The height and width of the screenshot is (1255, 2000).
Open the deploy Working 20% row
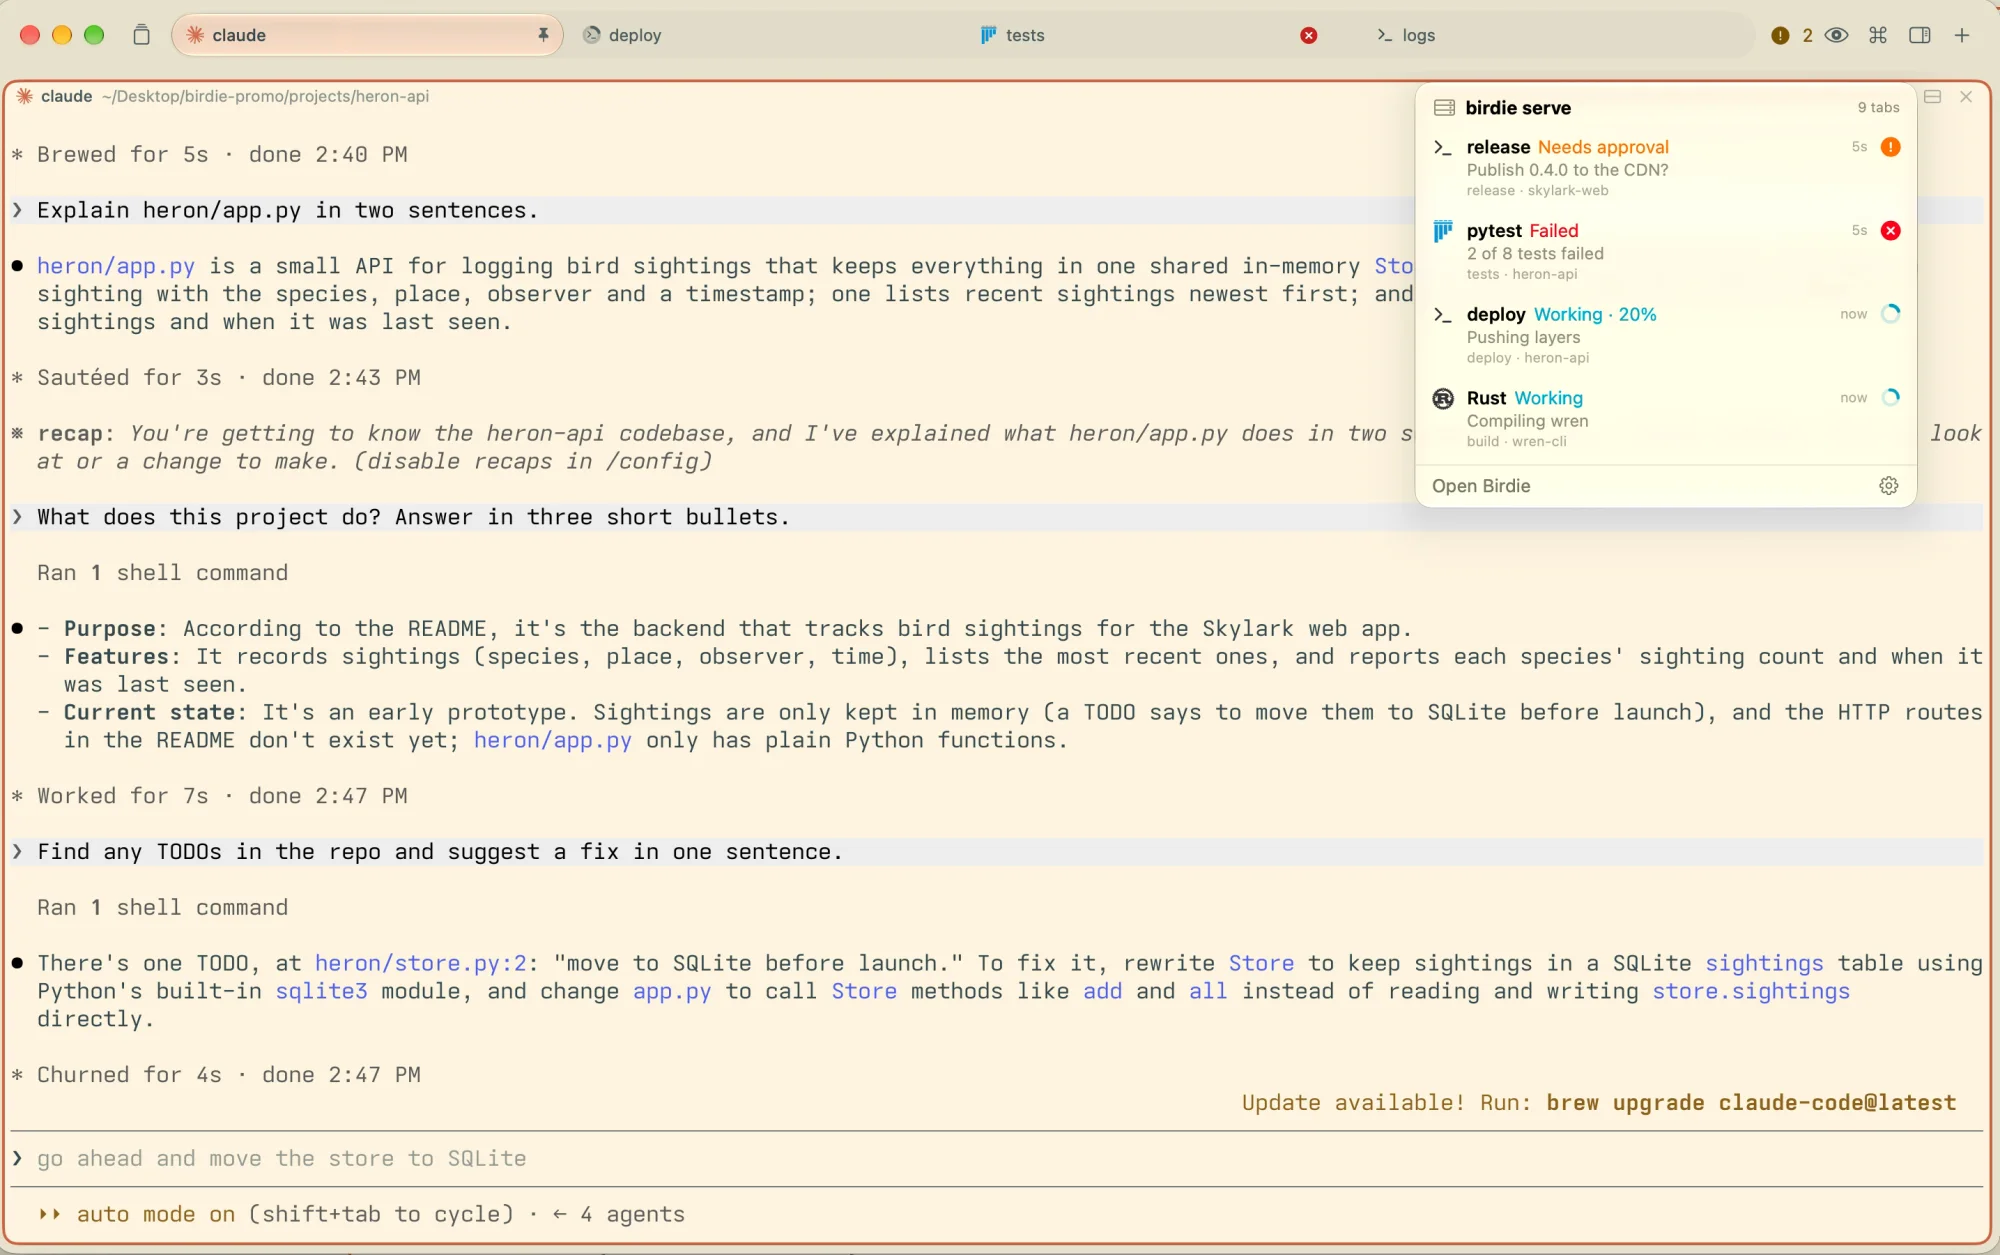1666,335
